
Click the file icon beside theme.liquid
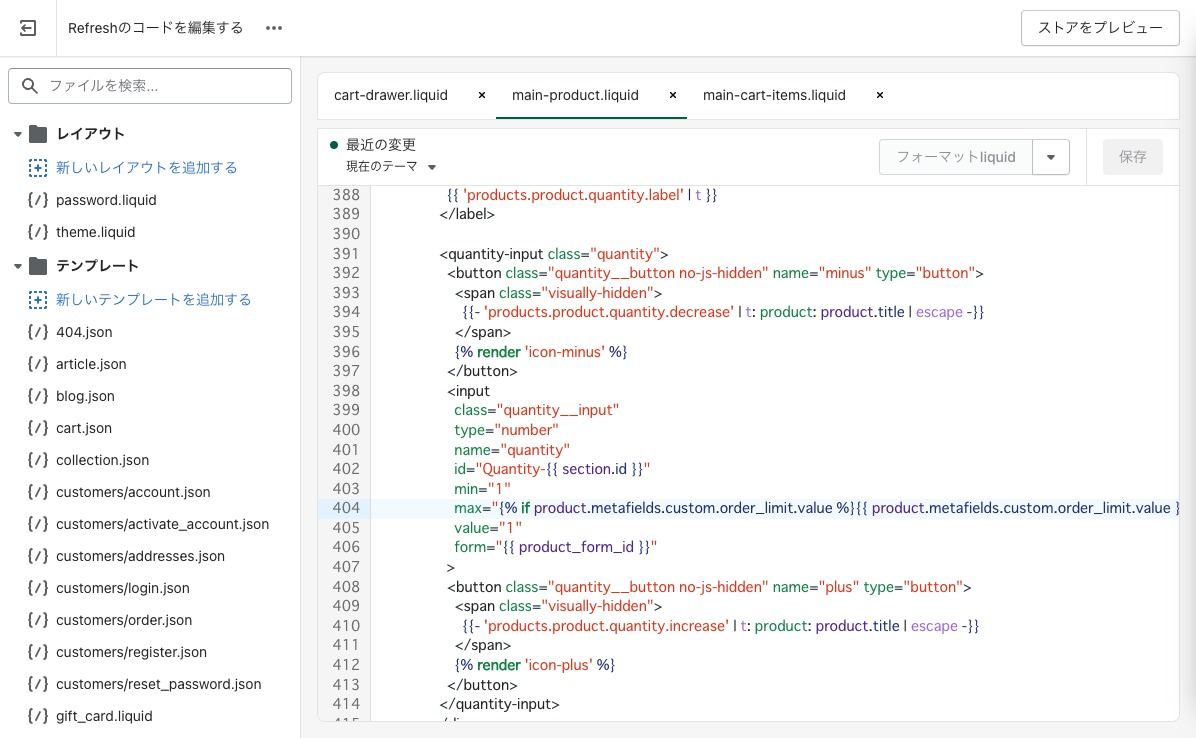[x=38, y=232]
